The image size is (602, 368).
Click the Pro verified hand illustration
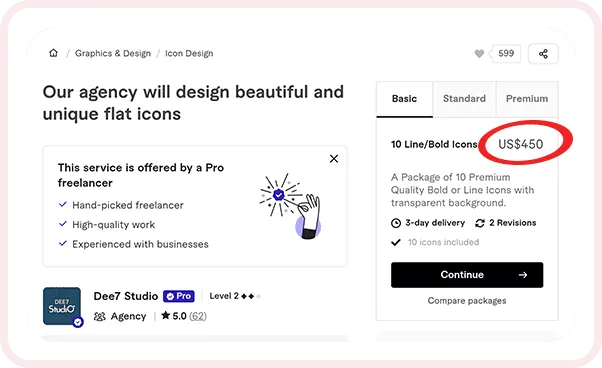[291, 206]
